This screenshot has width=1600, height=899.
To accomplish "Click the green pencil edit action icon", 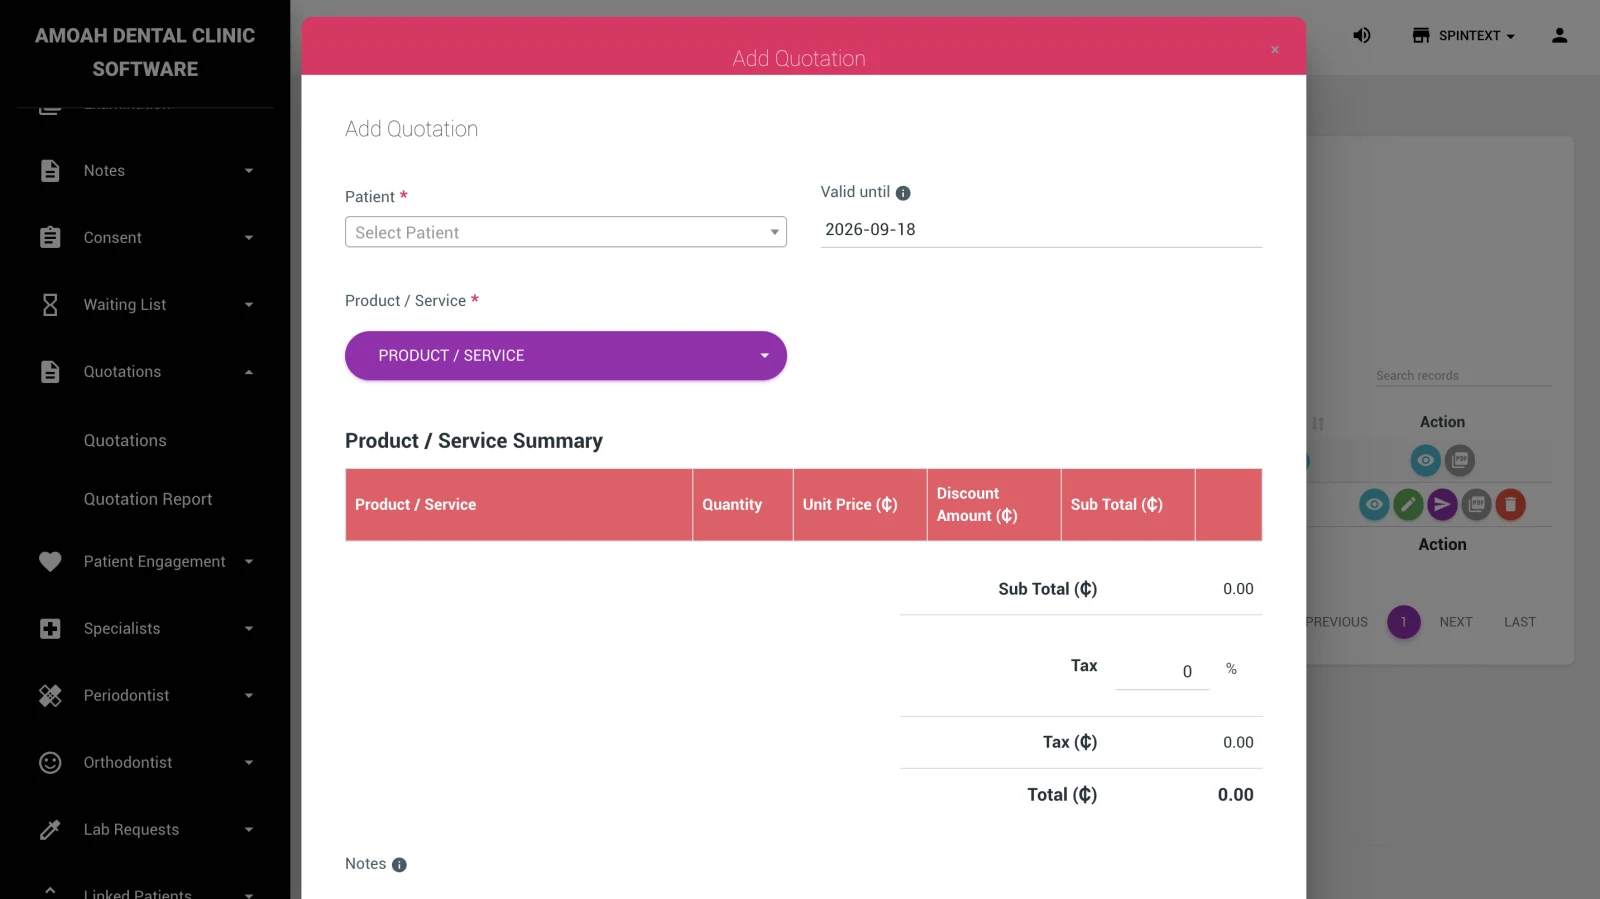I will [x=1408, y=505].
